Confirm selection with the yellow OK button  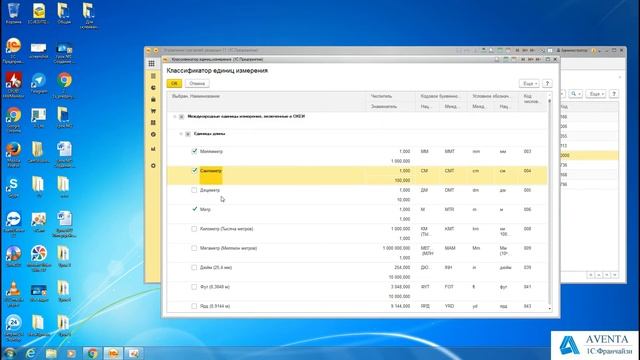pos(174,84)
